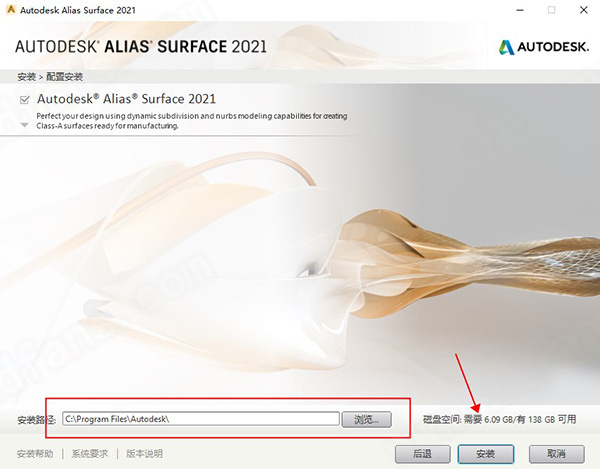Minimize the installer window
Screen dimensions: 600x469
(520, 10)
